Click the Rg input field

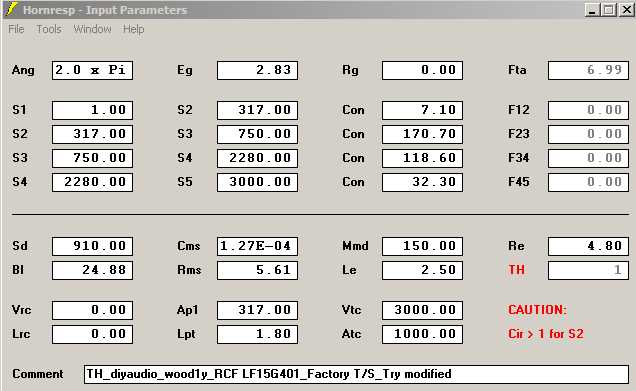click(422, 70)
